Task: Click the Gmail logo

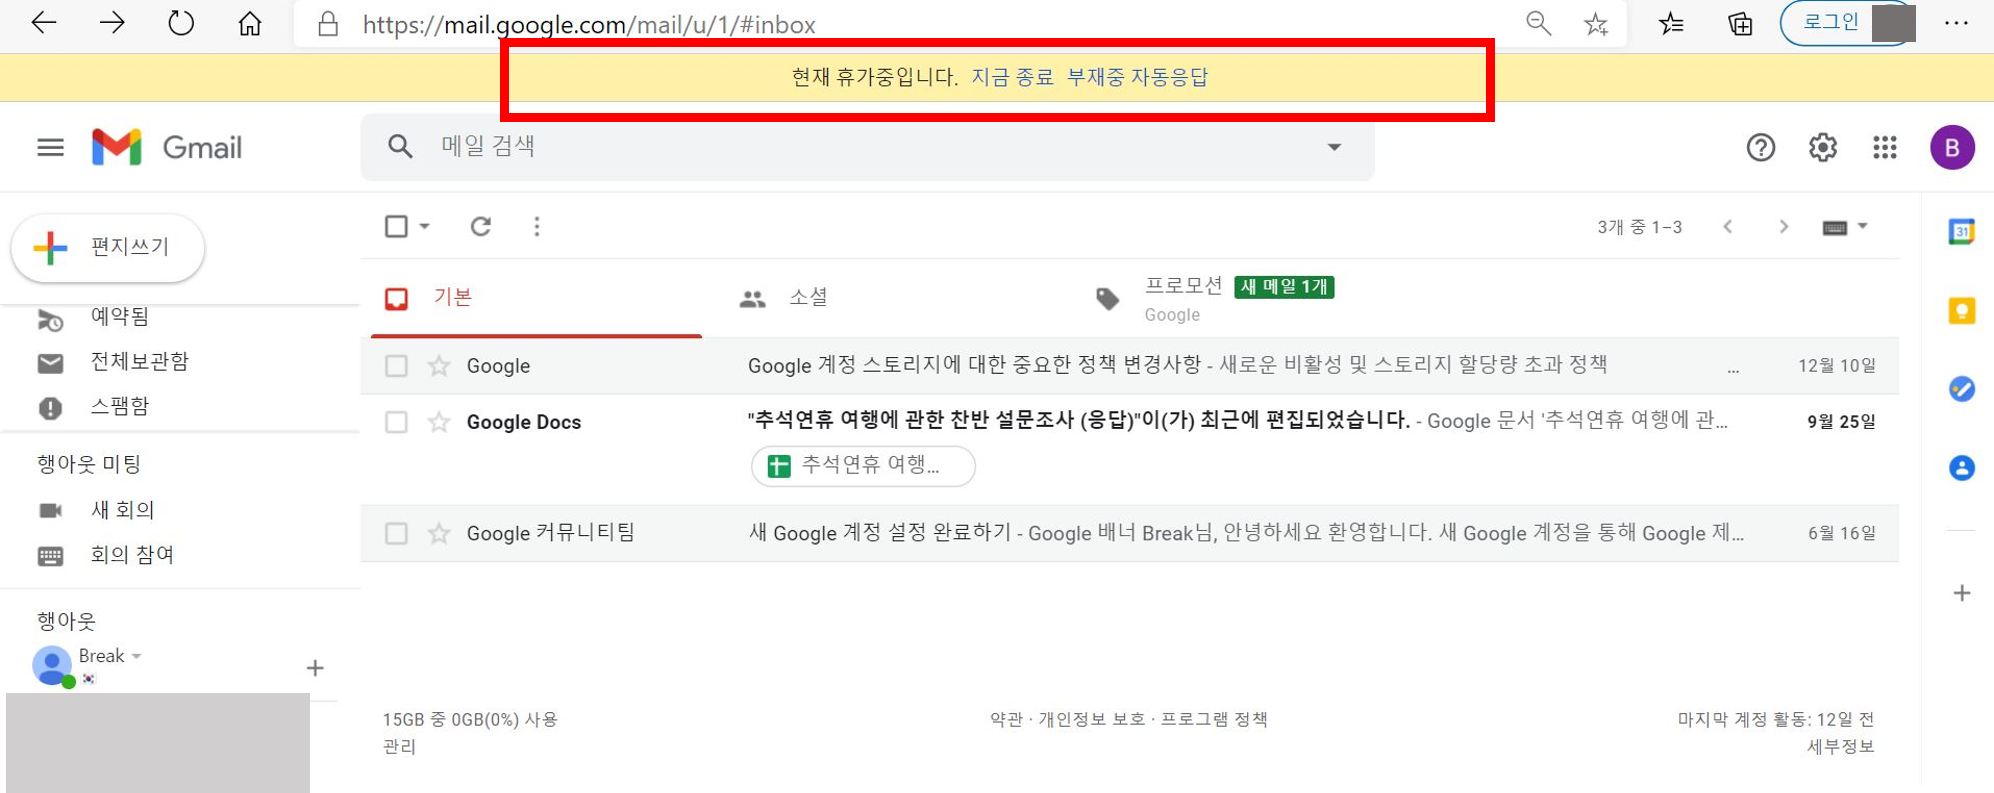Action: [x=167, y=147]
